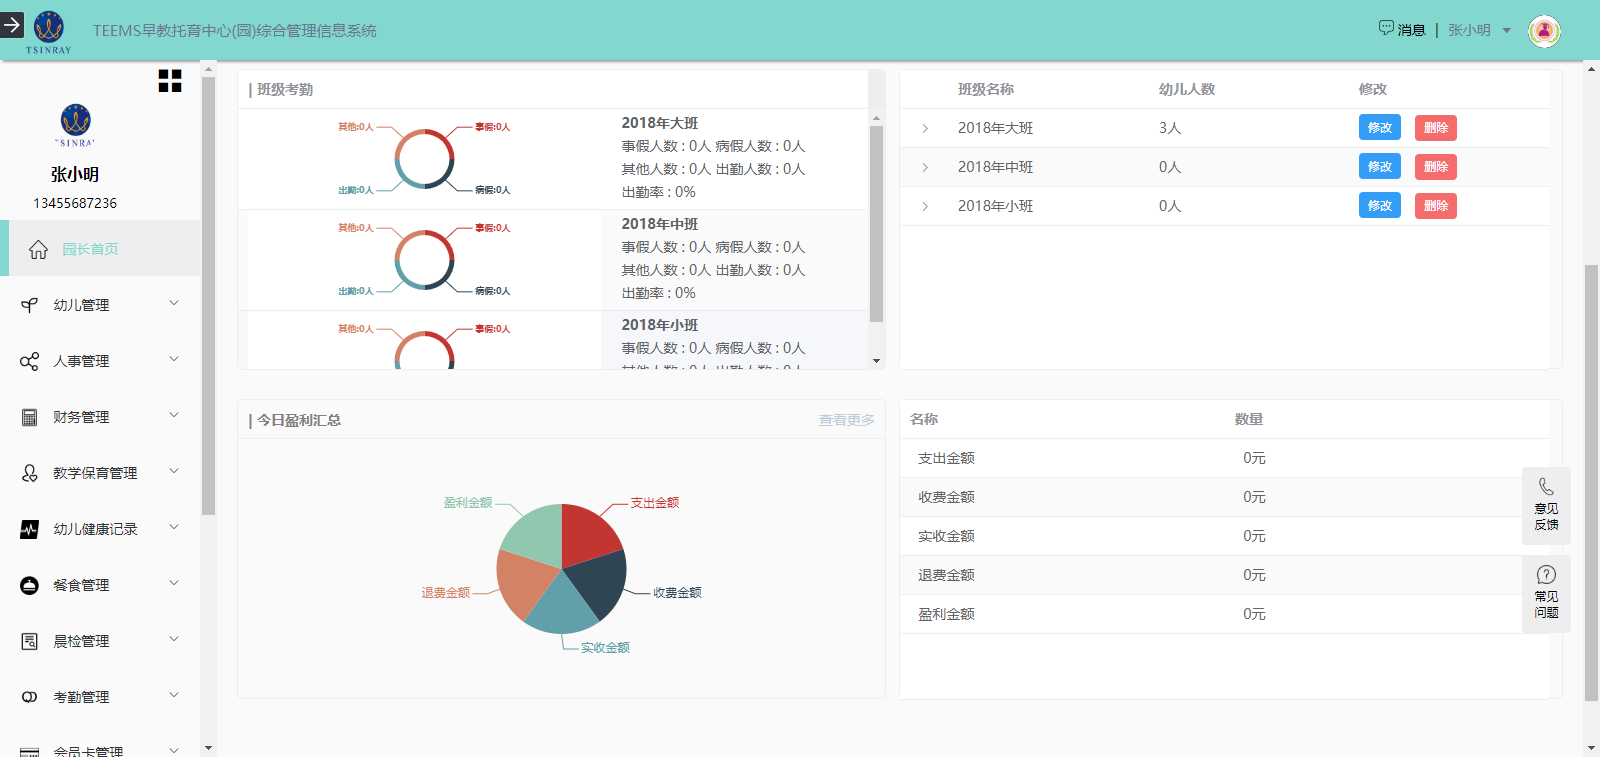This screenshot has width=1600, height=757.
Task: Expand the 2018年中班 table row
Action: click(925, 167)
